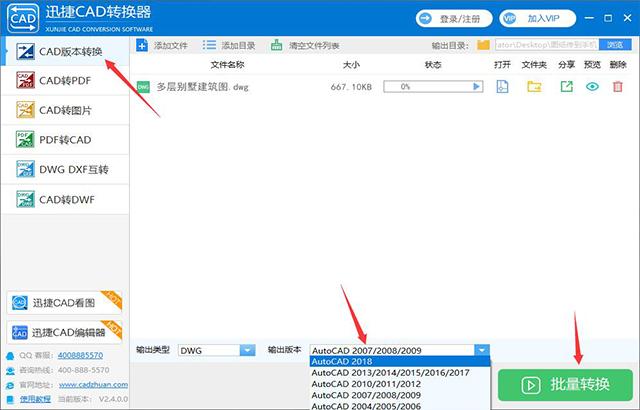The width and height of the screenshot is (640, 410).
Task: Click the 添加目录 add folder list icon
Action: pyautogui.click(x=209, y=45)
